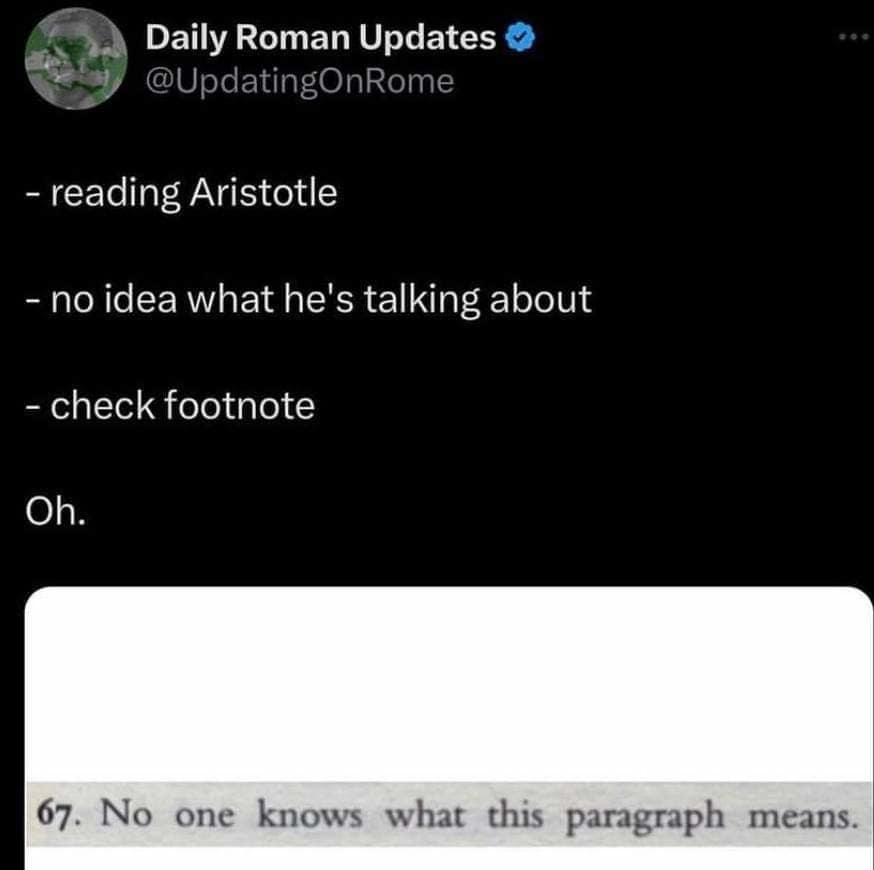The image size is (874, 870).
Task: Click the words 'No one' in the footnote
Action: [167, 815]
